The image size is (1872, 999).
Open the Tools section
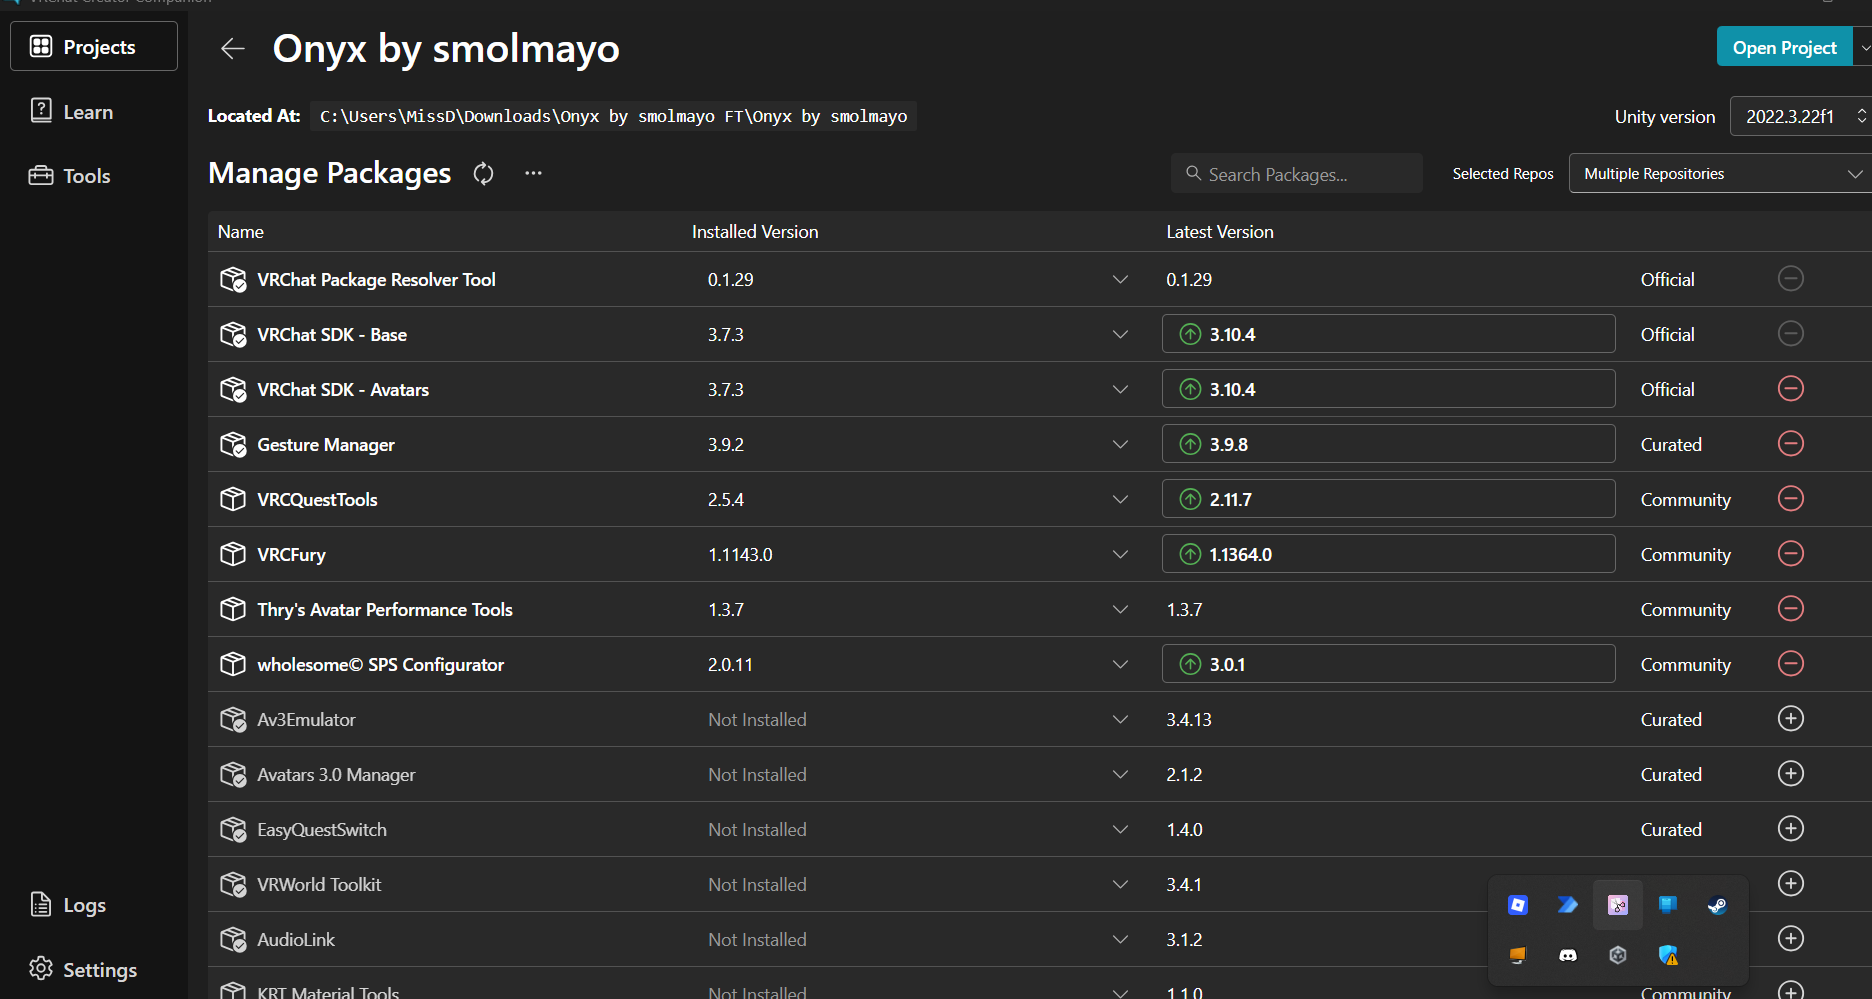pos(70,176)
